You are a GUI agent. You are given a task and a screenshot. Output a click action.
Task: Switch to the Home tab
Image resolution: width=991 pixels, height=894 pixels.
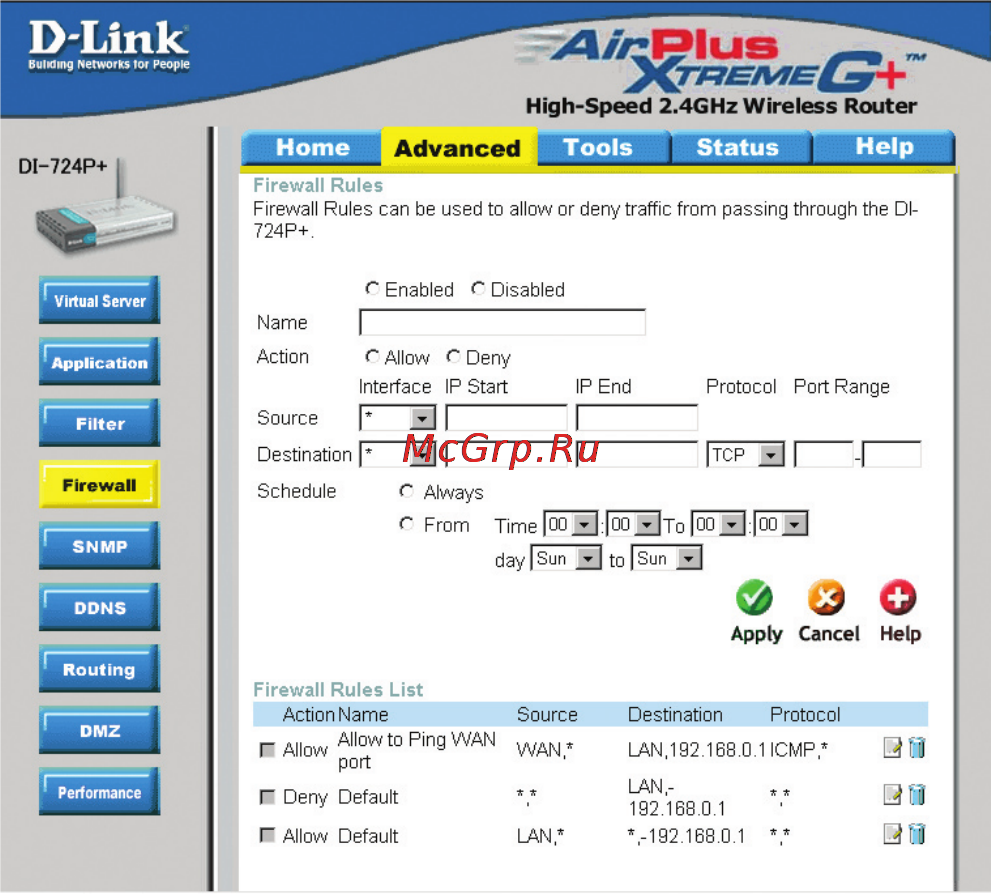(x=312, y=147)
